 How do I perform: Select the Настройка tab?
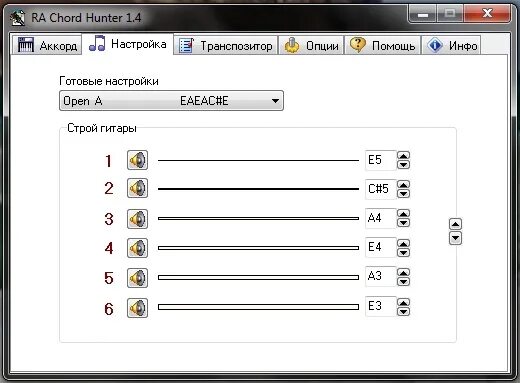click(x=128, y=44)
